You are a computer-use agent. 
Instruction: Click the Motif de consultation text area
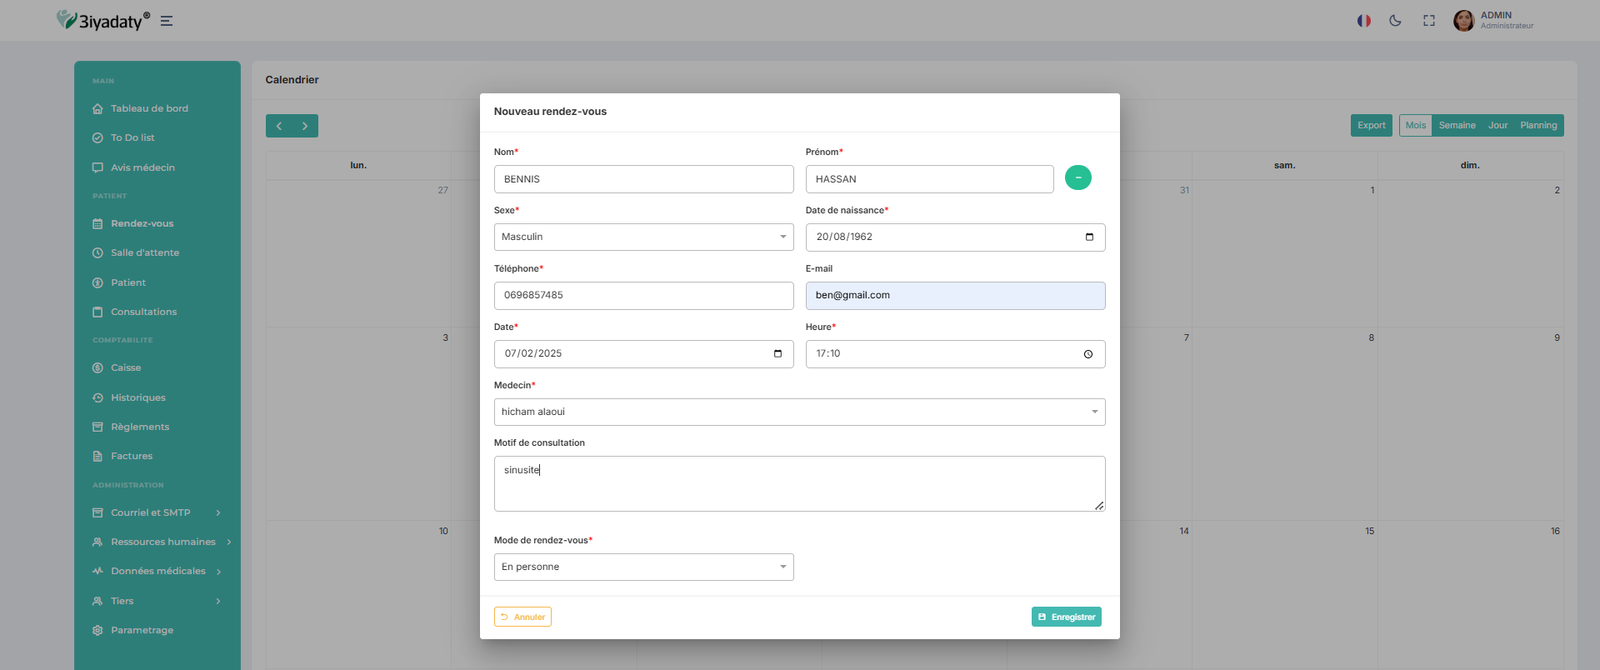click(799, 484)
